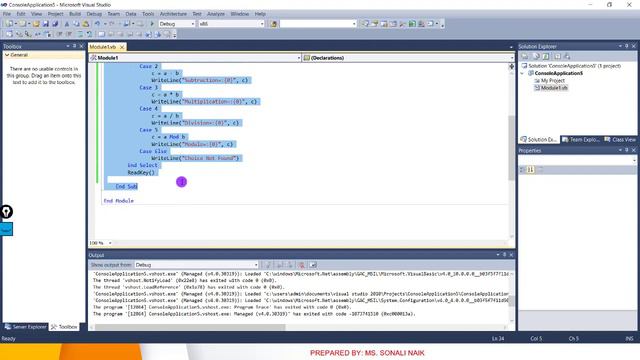Click the Find in Files icon
640x360 pixels.
click(273, 24)
